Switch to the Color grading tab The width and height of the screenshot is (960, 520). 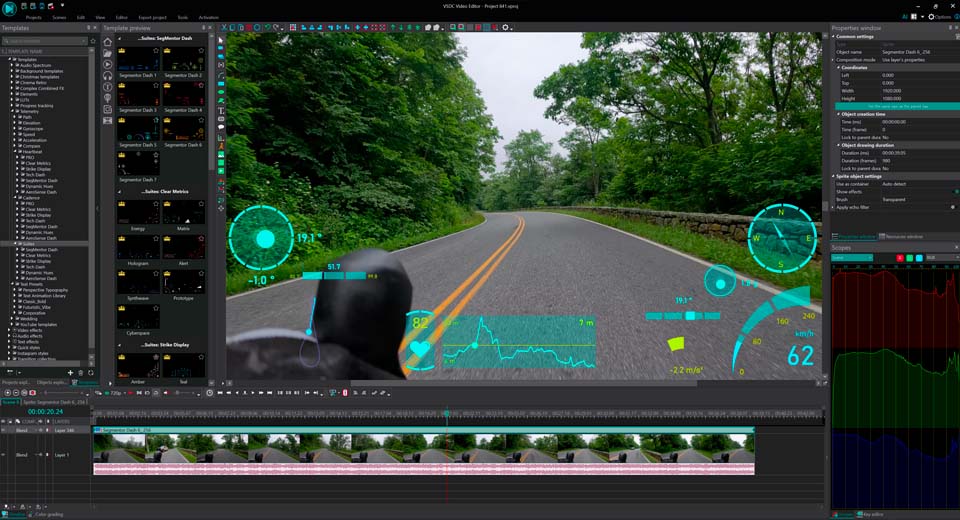click(48, 514)
